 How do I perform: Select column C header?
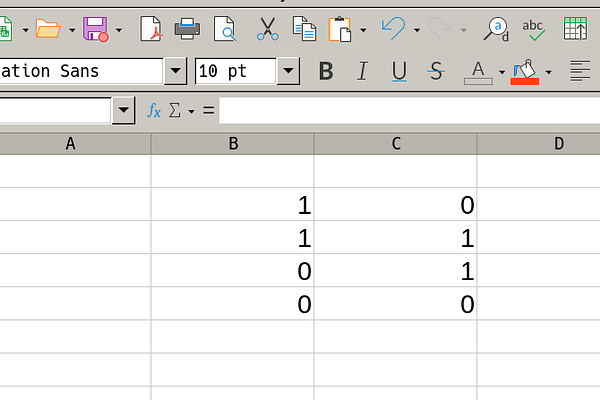coord(395,144)
